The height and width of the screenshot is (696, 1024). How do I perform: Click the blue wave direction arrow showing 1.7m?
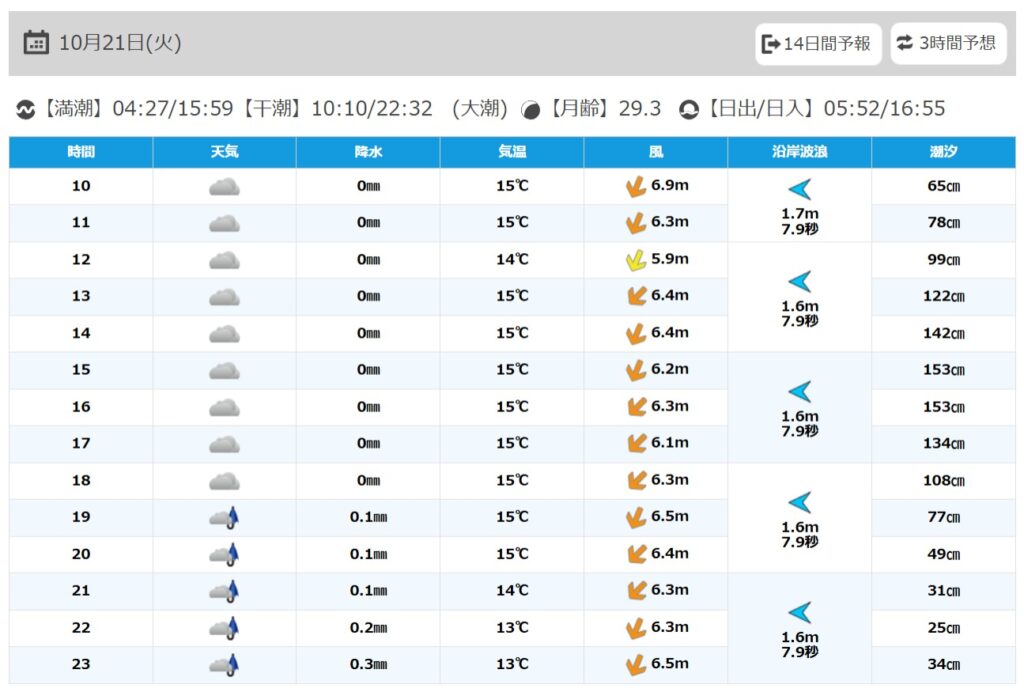[799, 189]
